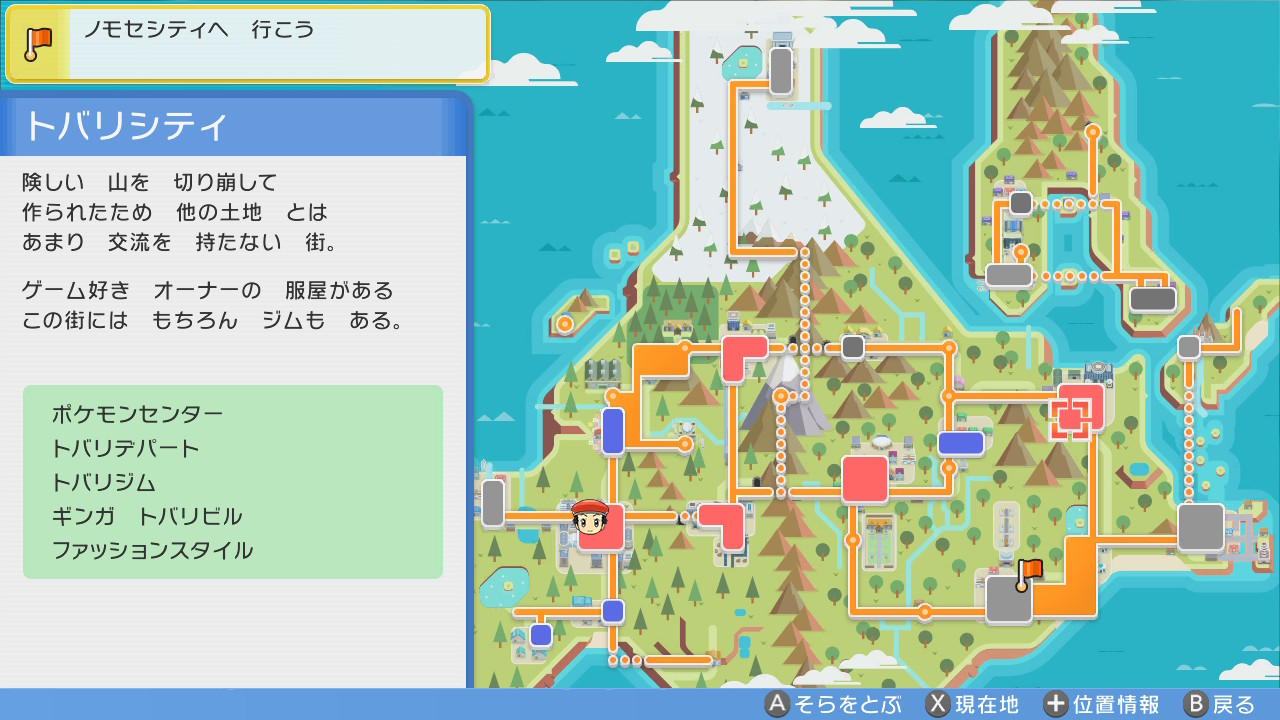This screenshot has width=1280, height=720.
Task: Click the トバリシティ town name header
Action: 126,127
